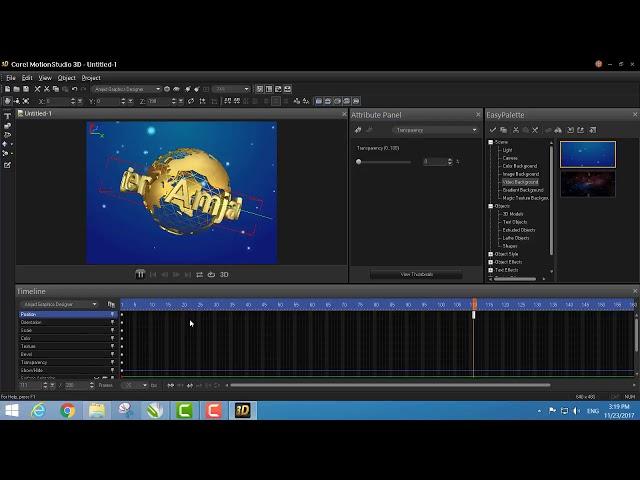Click the last standard-toolbar layout icon
The width and height of the screenshot is (640, 480).
point(288,89)
